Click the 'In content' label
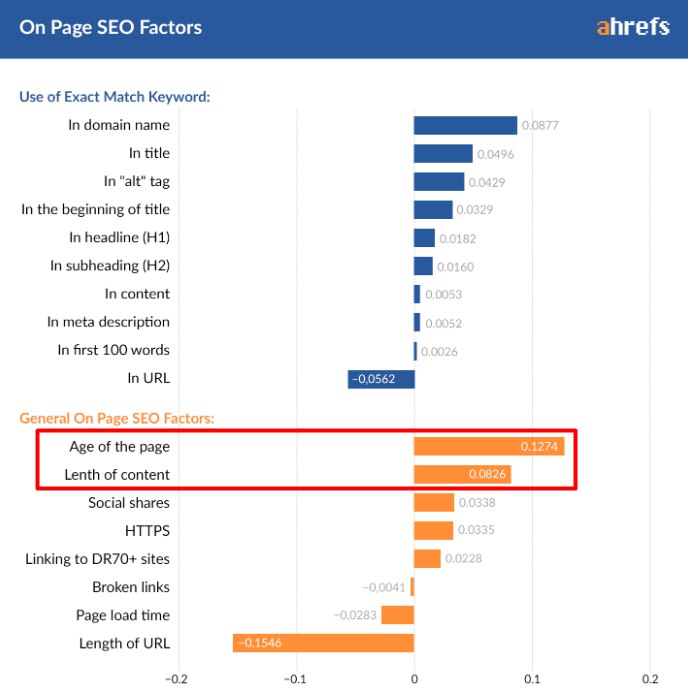This screenshot has height=697, width=688. [x=137, y=294]
